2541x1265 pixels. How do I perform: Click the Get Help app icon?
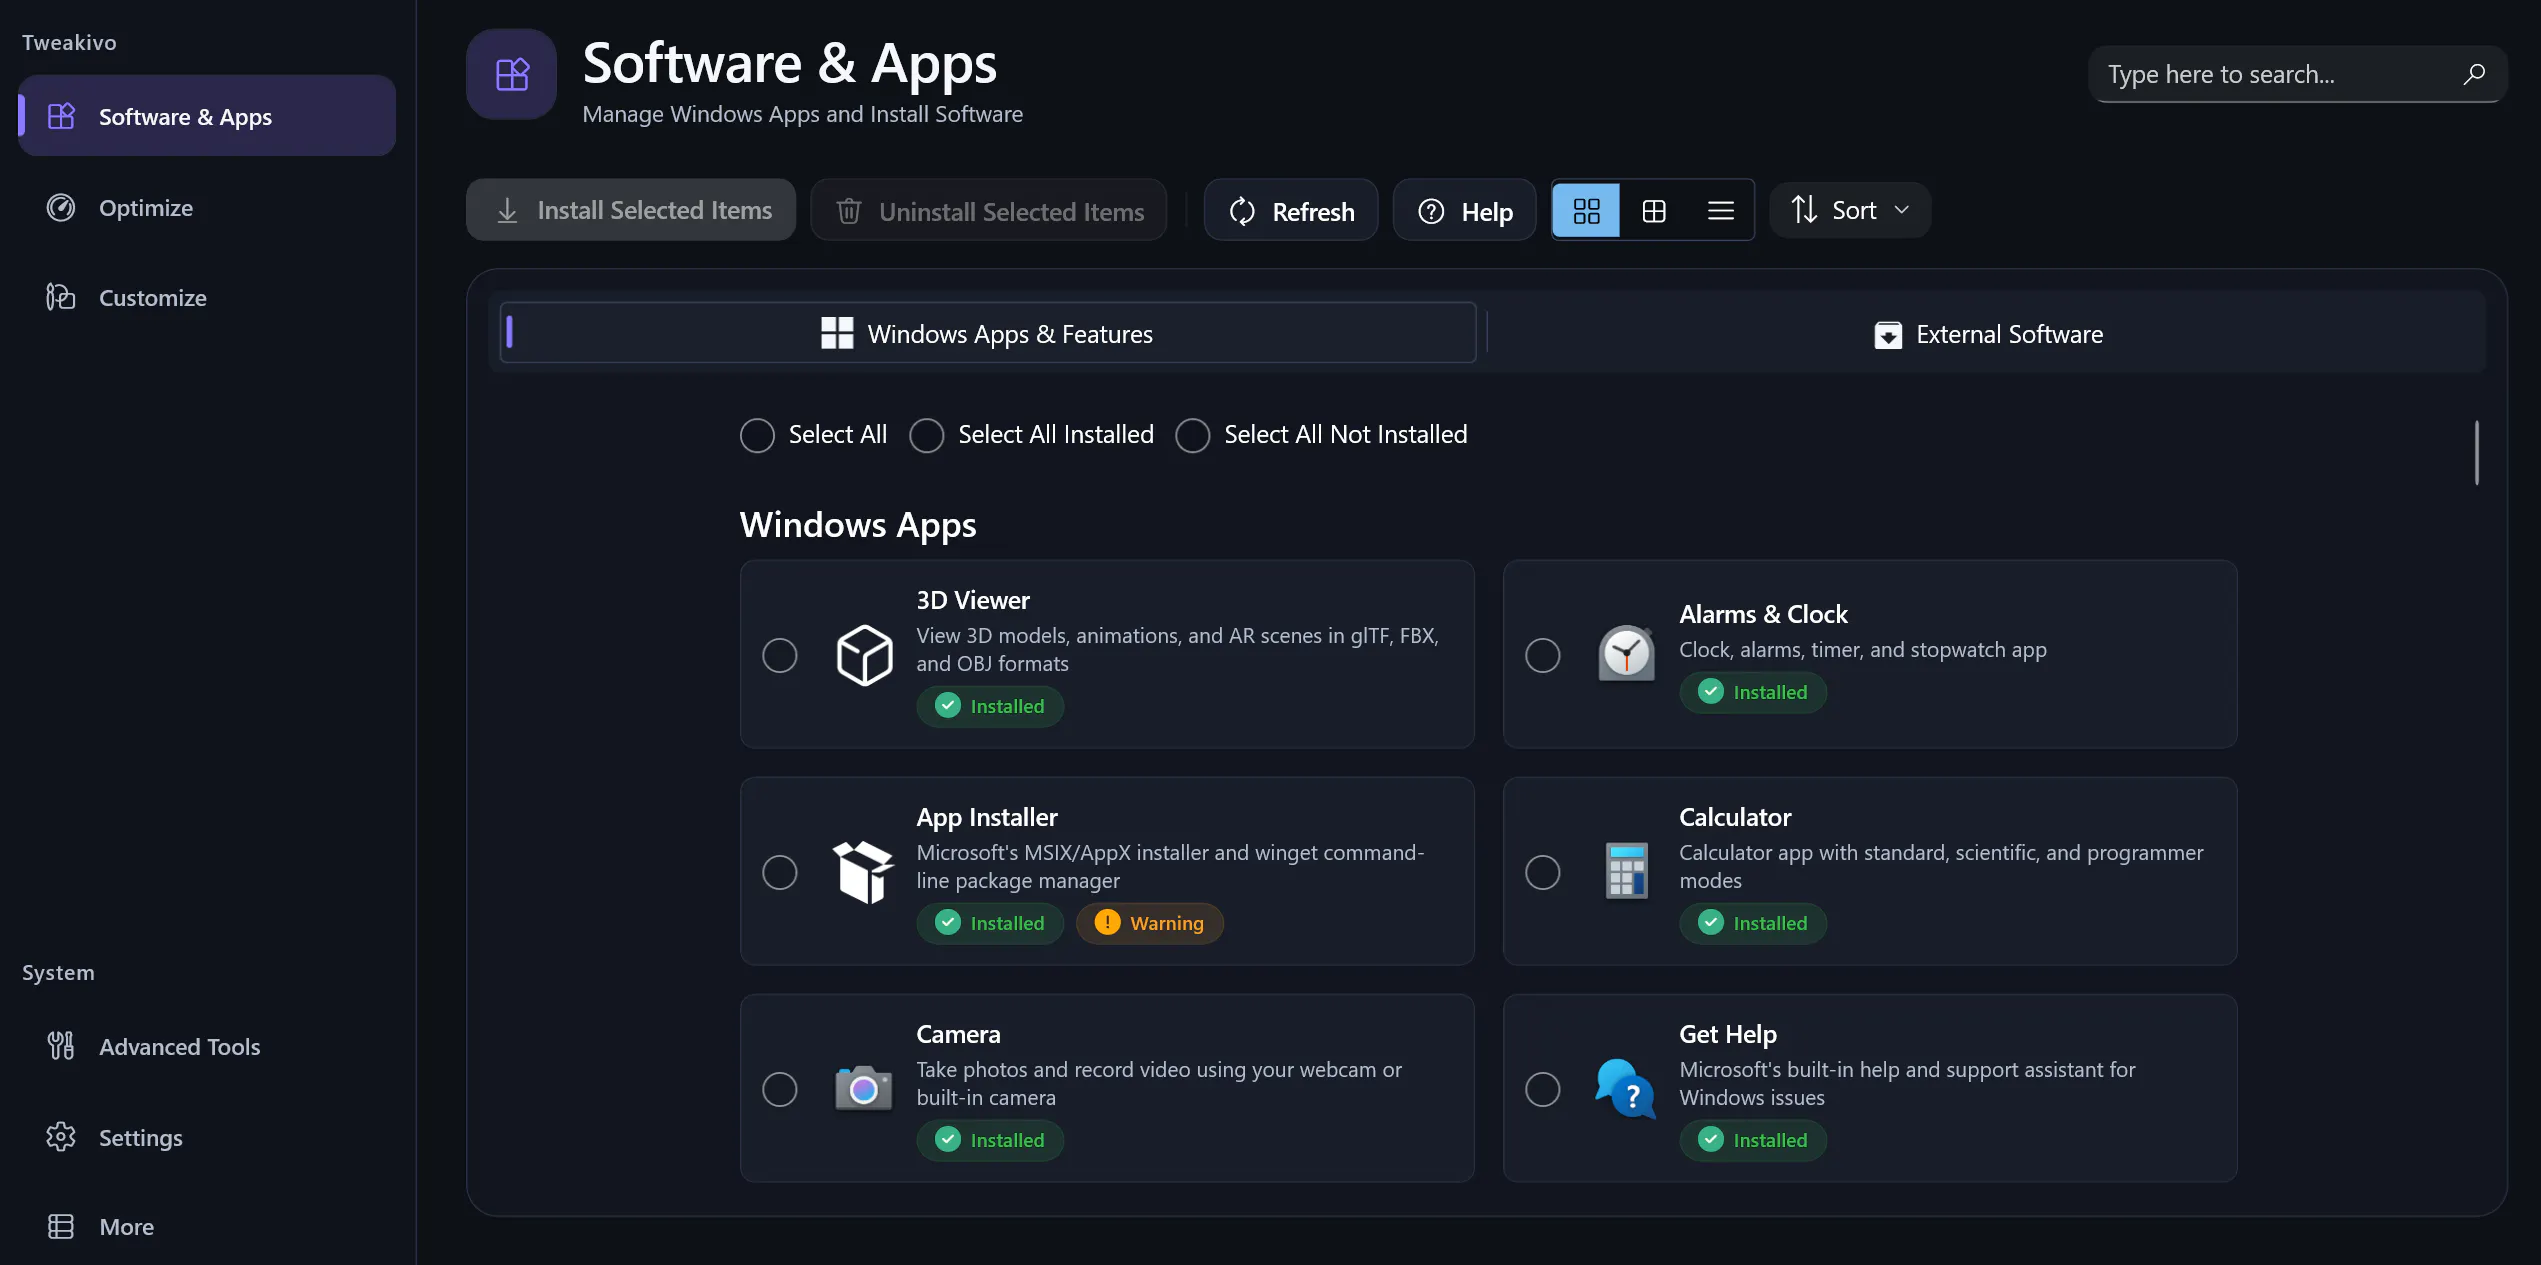(x=1625, y=1088)
